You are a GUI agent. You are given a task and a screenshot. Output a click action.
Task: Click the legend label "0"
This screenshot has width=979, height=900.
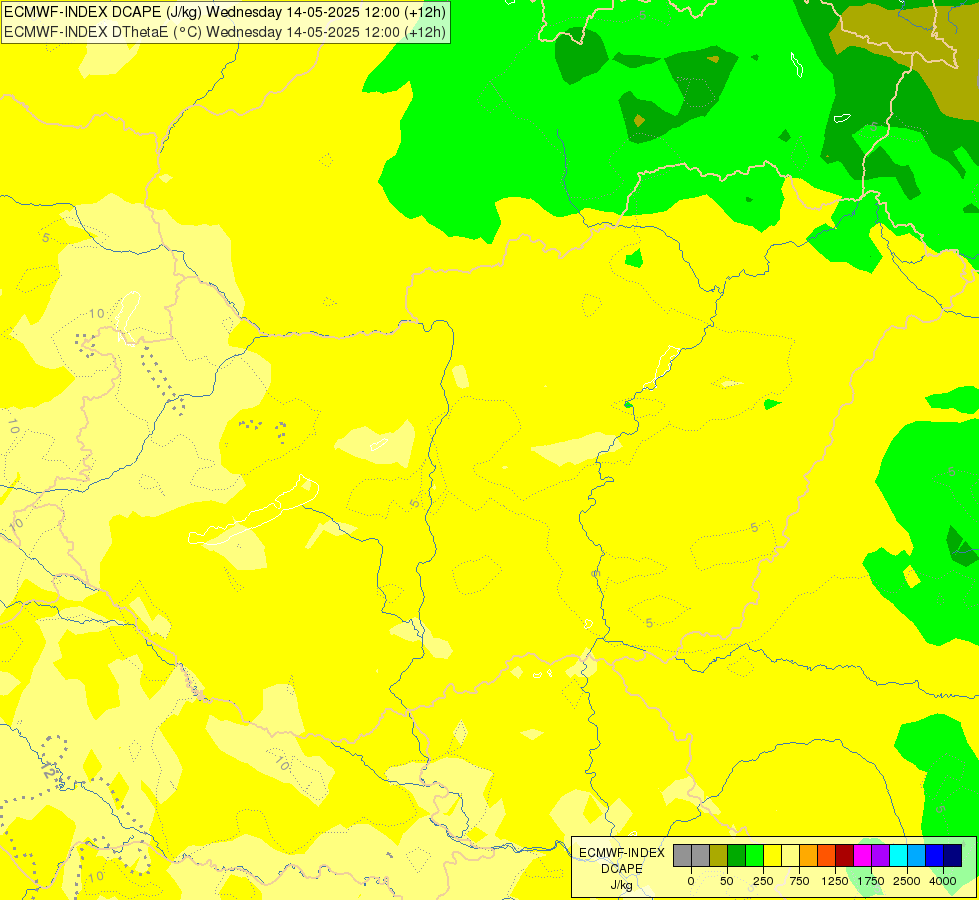tap(691, 881)
